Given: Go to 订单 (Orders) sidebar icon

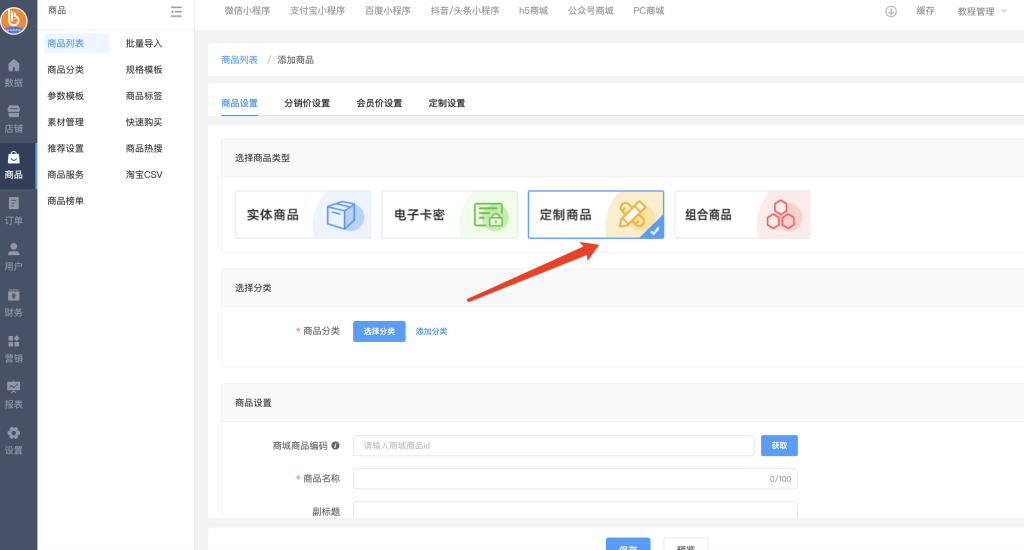Looking at the screenshot, I should tap(14, 210).
